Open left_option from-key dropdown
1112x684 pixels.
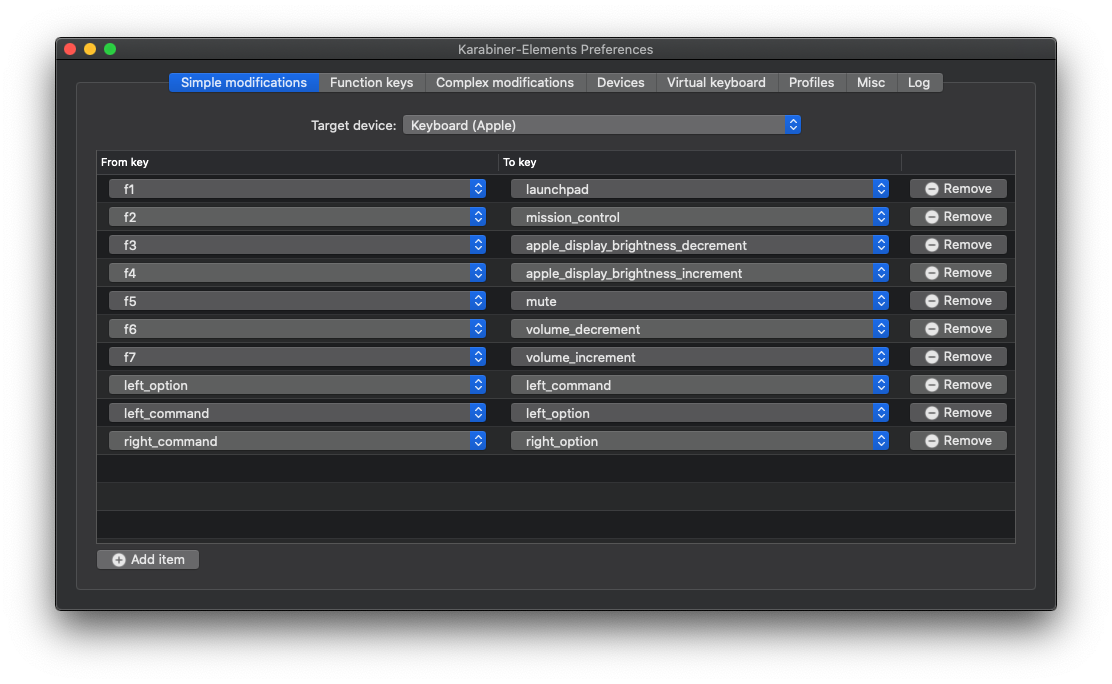(x=297, y=385)
